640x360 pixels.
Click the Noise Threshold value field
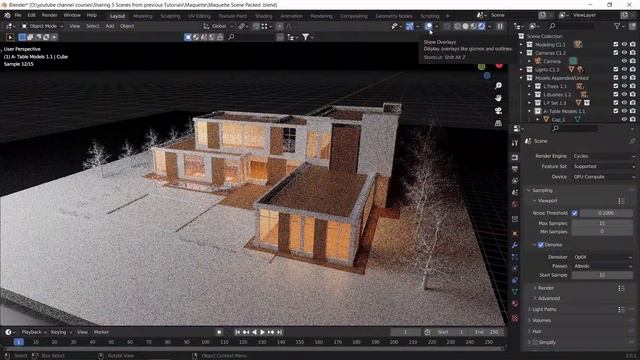(x=606, y=213)
